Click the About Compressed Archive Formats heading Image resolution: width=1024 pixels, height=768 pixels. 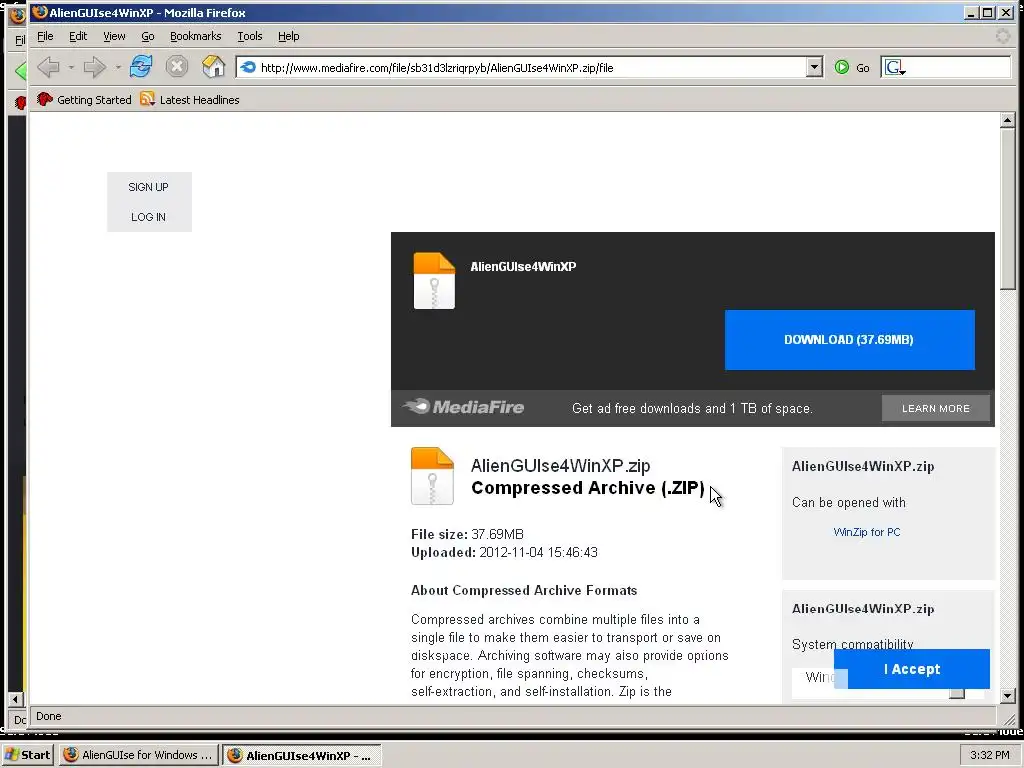524,590
